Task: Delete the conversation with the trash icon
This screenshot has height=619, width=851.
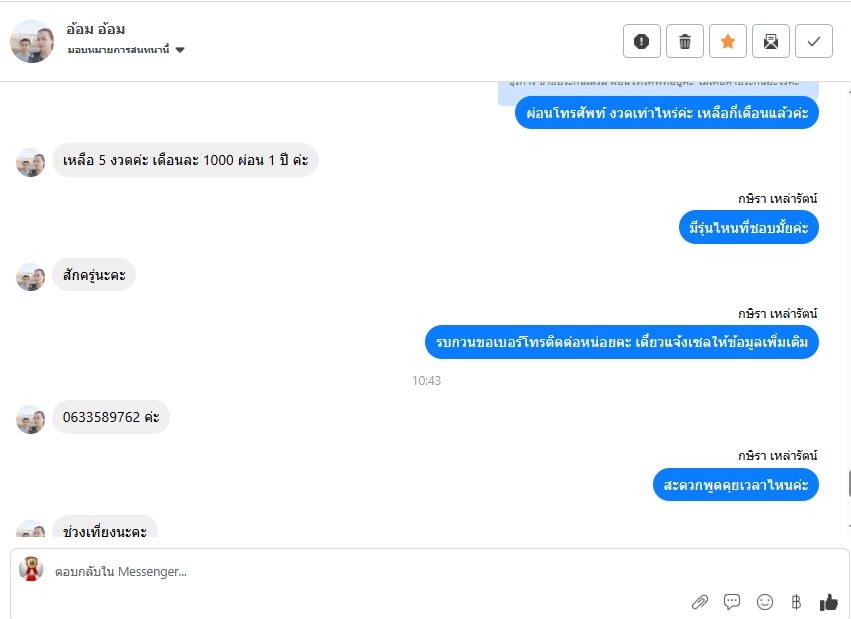Action: pos(685,41)
